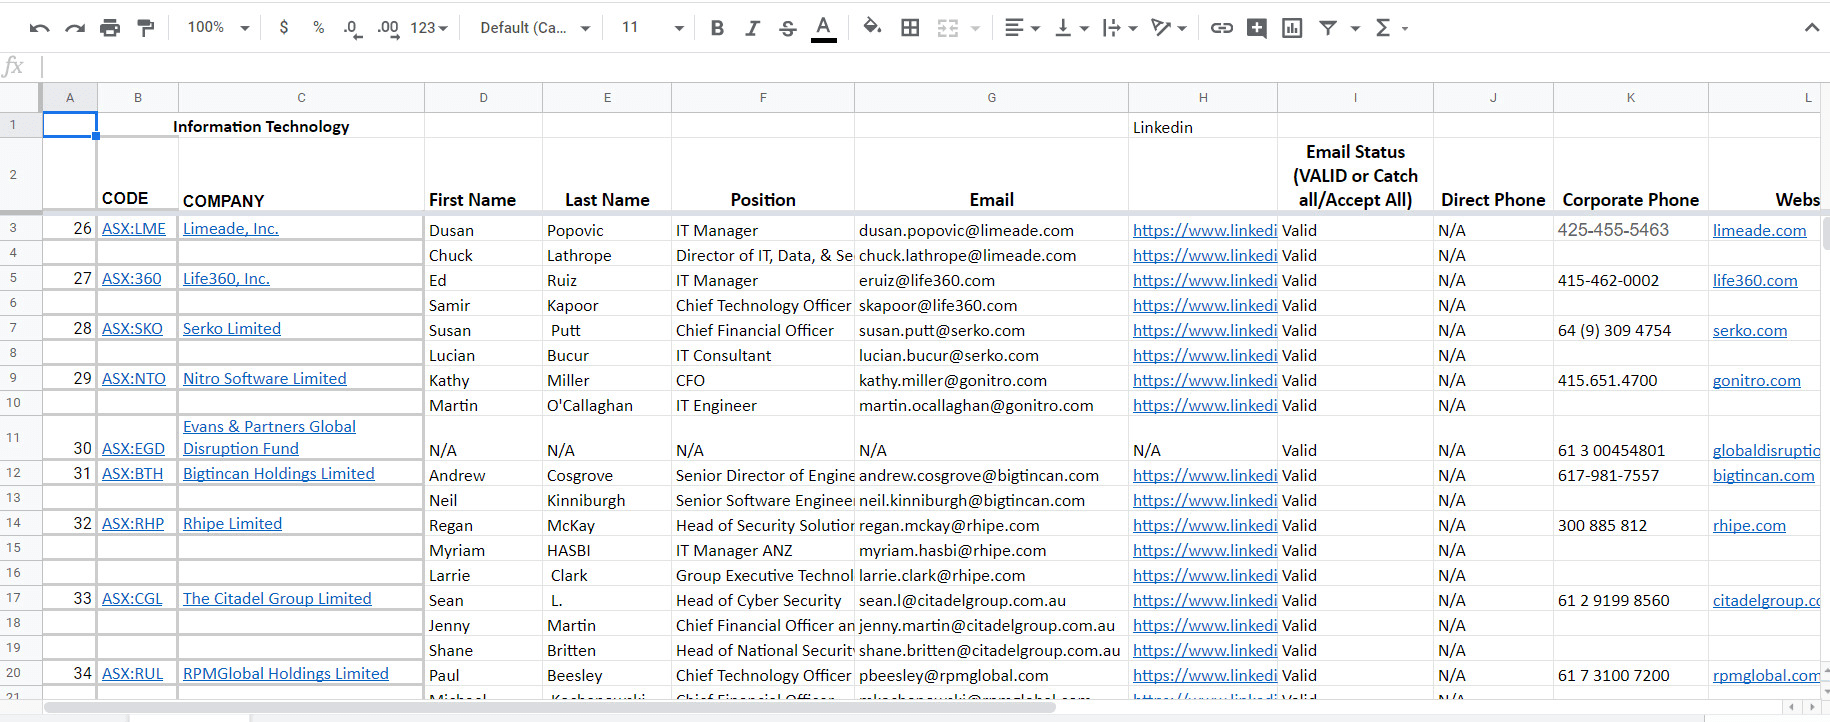Open the 100% zoom dropdown

point(218,28)
